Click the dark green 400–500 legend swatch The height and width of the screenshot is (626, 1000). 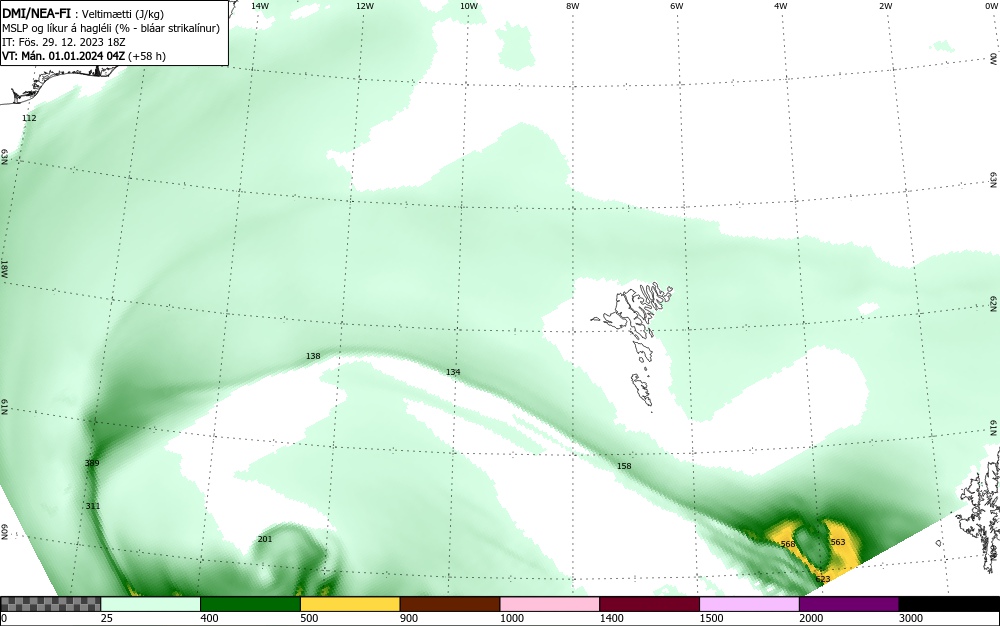click(x=250, y=604)
